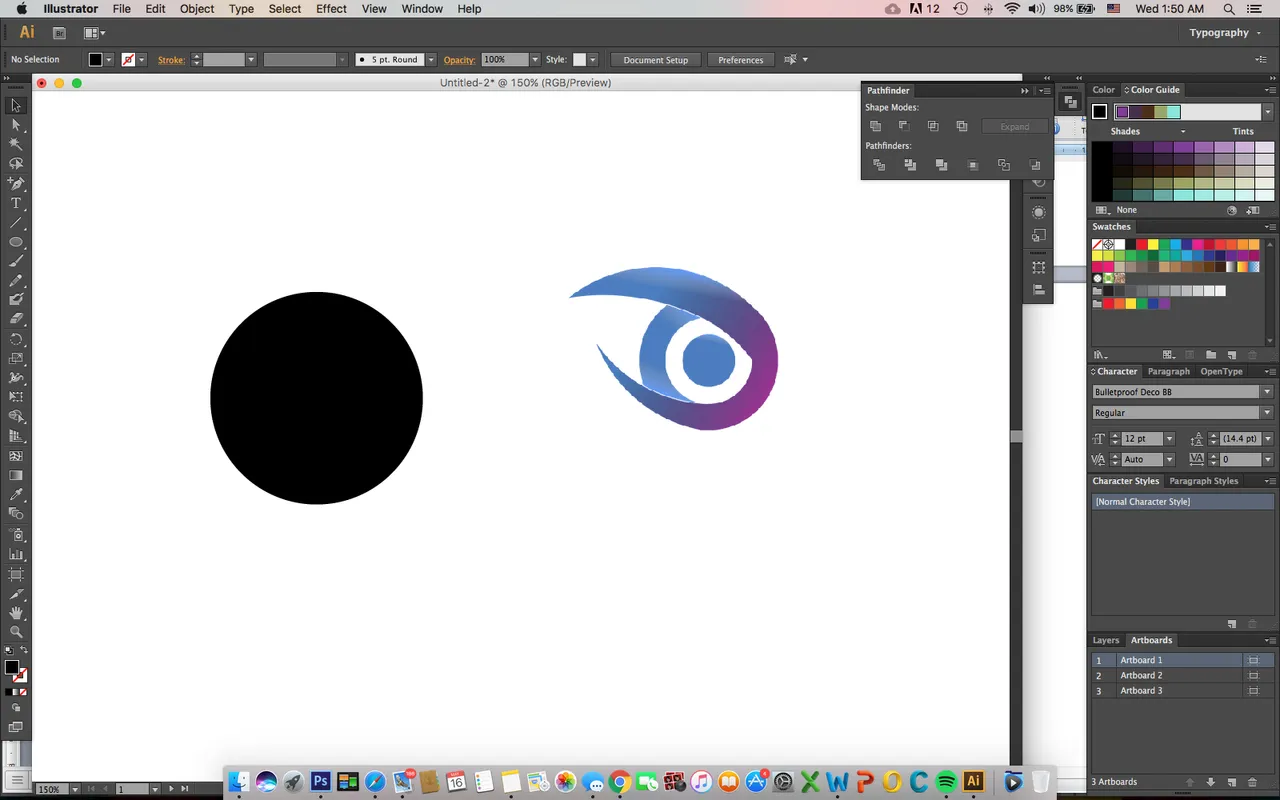Swap fill and stroke in toolbar
The width and height of the screenshot is (1280, 800).
(23, 651)
